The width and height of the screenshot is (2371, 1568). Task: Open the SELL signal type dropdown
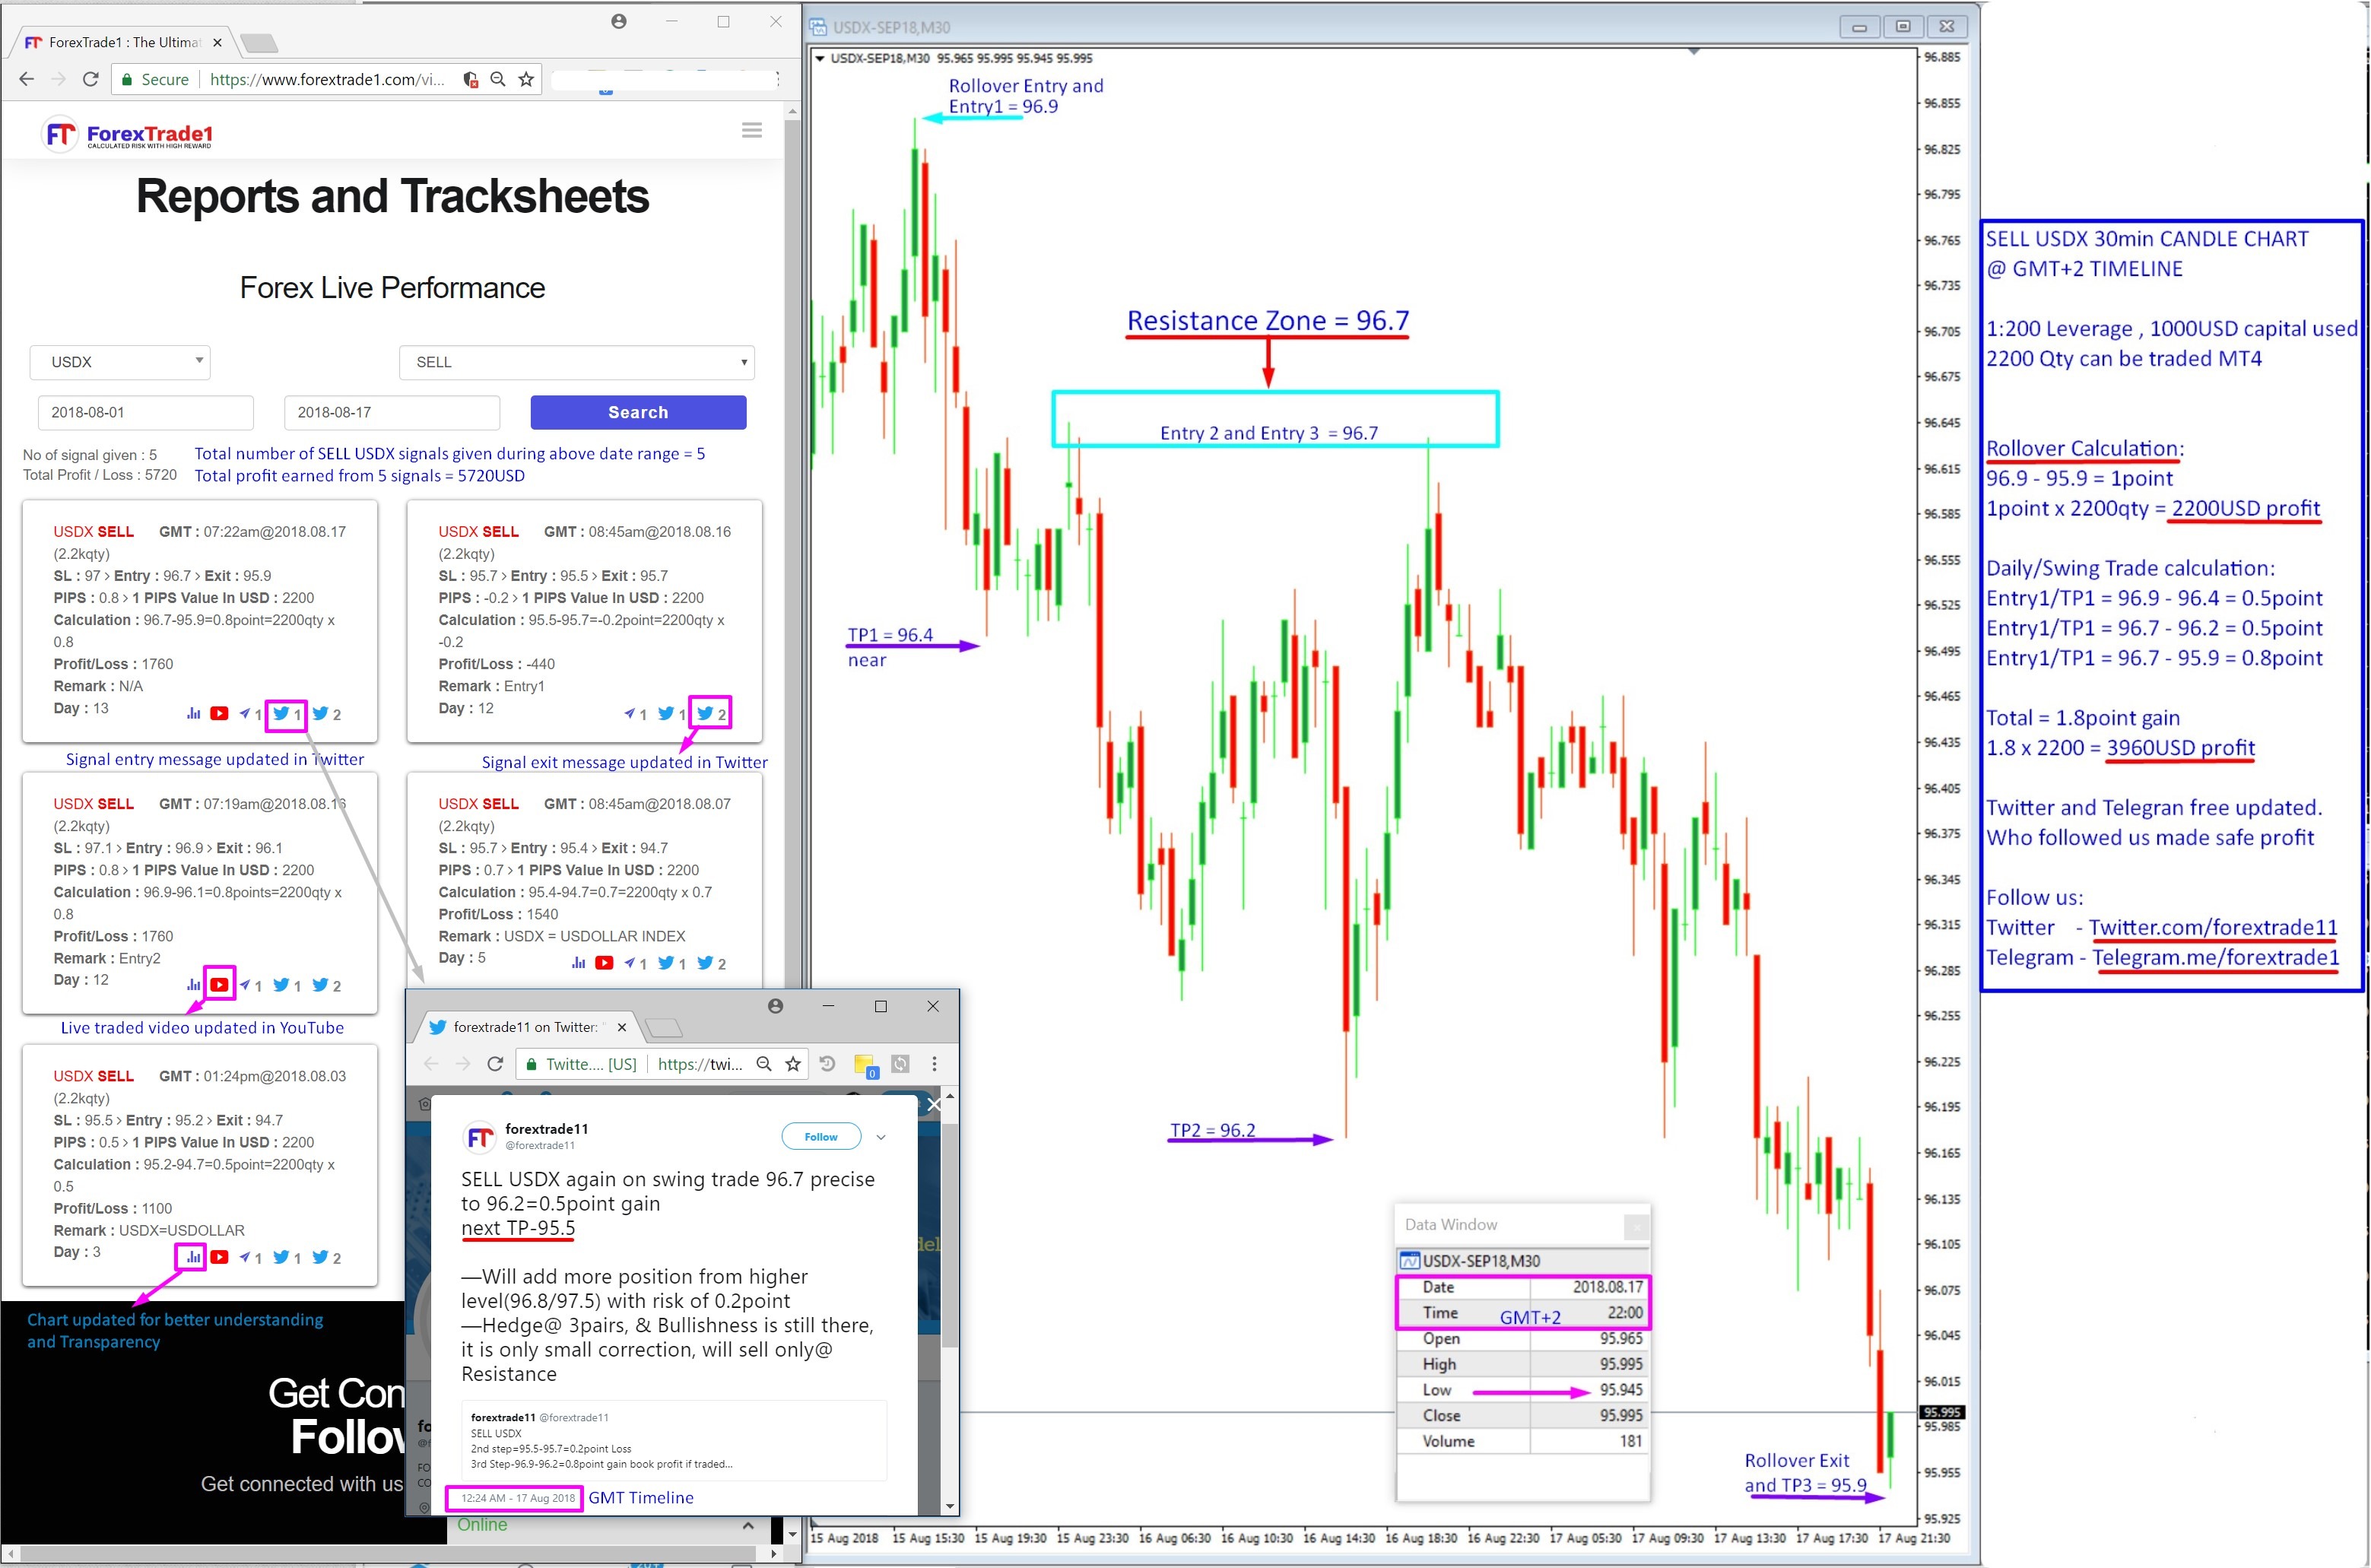coord(577,362)
